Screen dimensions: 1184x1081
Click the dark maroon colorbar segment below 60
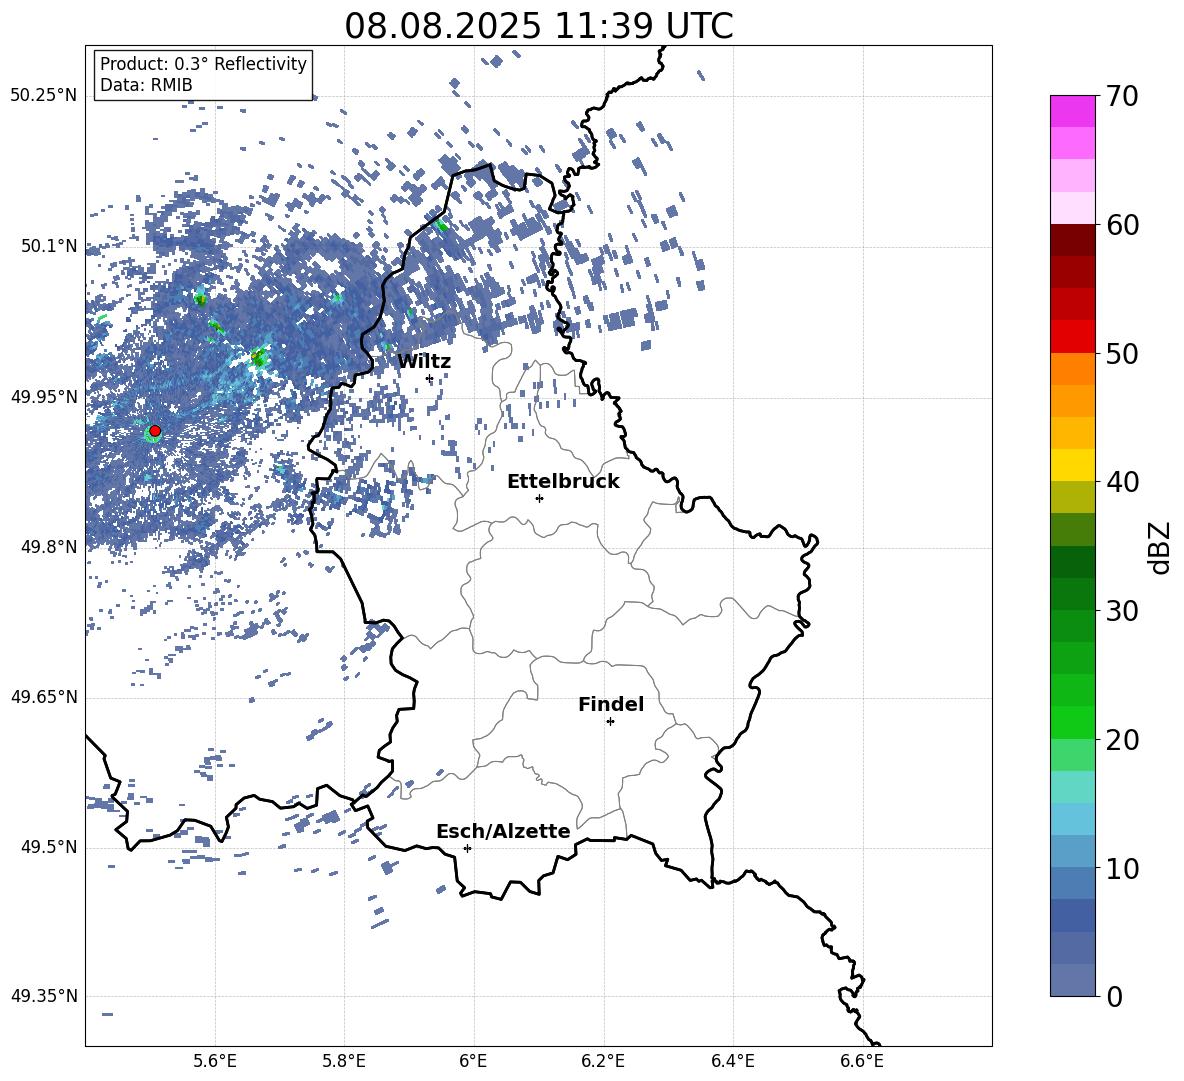tap(1073, 240)
